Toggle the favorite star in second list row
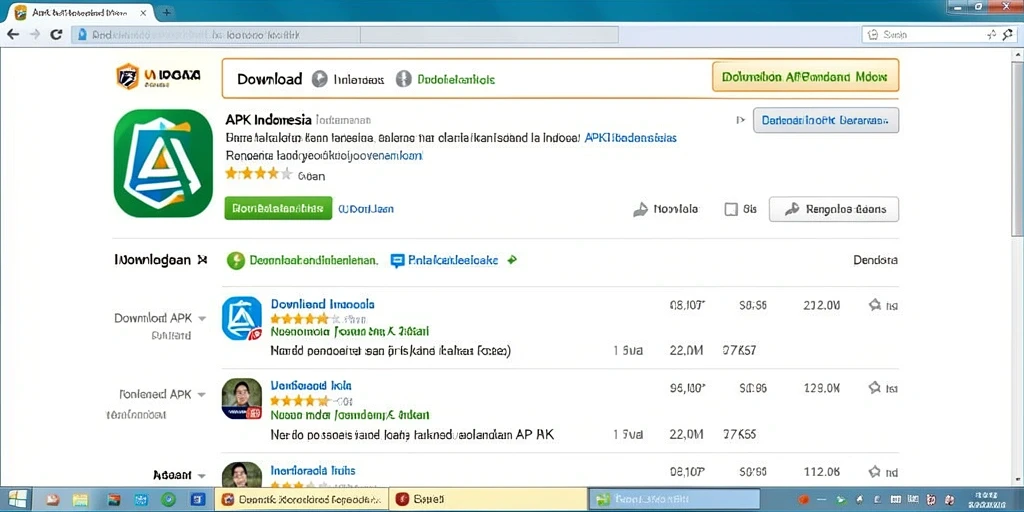The width and height of the screenshot is (1024, 512). pos(874,387)
